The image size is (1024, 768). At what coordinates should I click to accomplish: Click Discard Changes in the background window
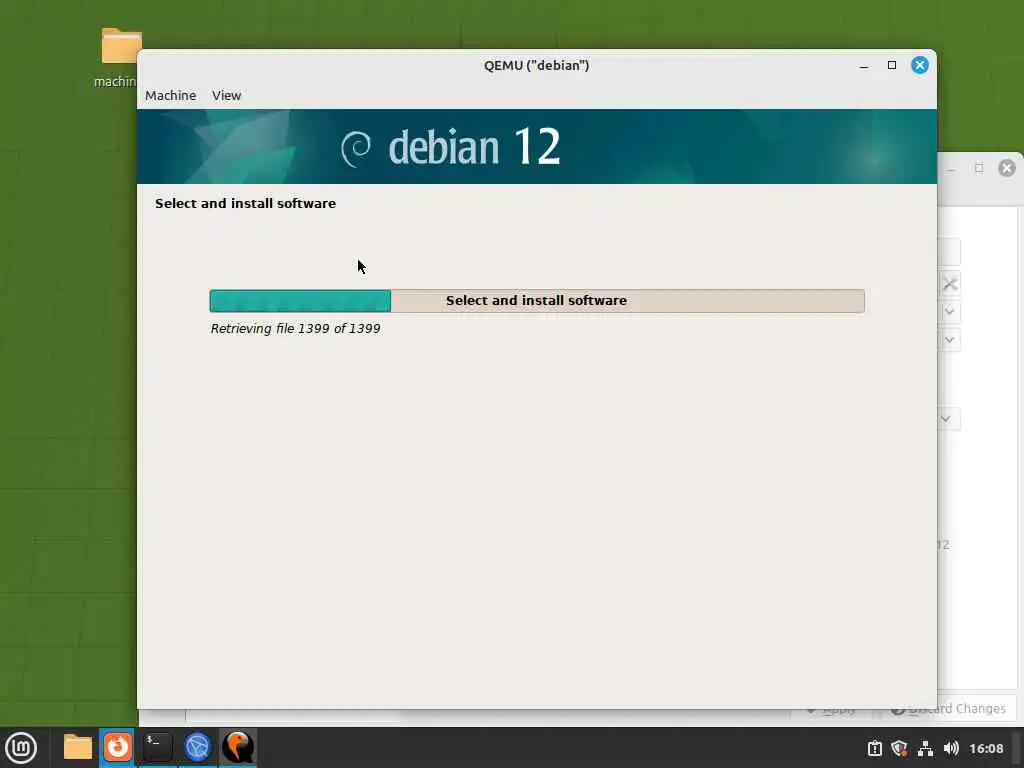[x=949, y=709]
